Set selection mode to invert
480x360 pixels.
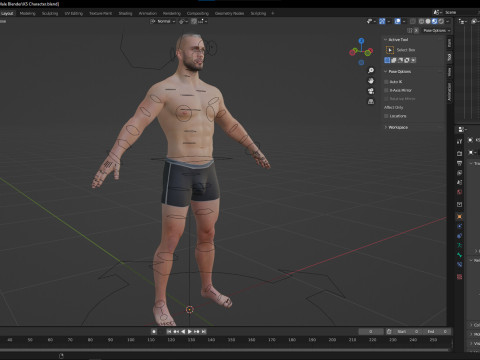(x=407, y=60)
